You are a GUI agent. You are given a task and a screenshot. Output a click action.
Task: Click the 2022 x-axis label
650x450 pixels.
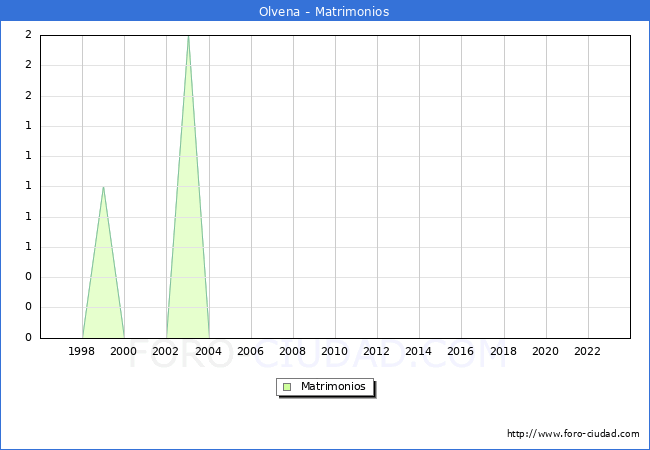coord(587,351)
